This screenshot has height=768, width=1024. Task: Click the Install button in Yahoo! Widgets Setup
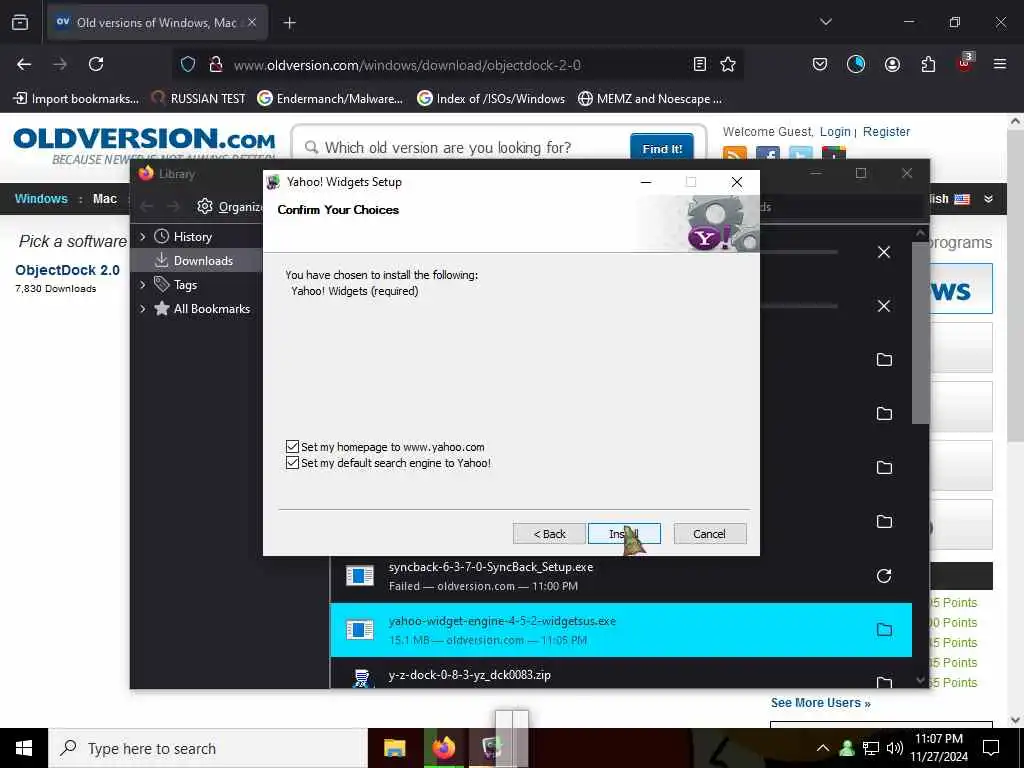click(x=624, y=534)
